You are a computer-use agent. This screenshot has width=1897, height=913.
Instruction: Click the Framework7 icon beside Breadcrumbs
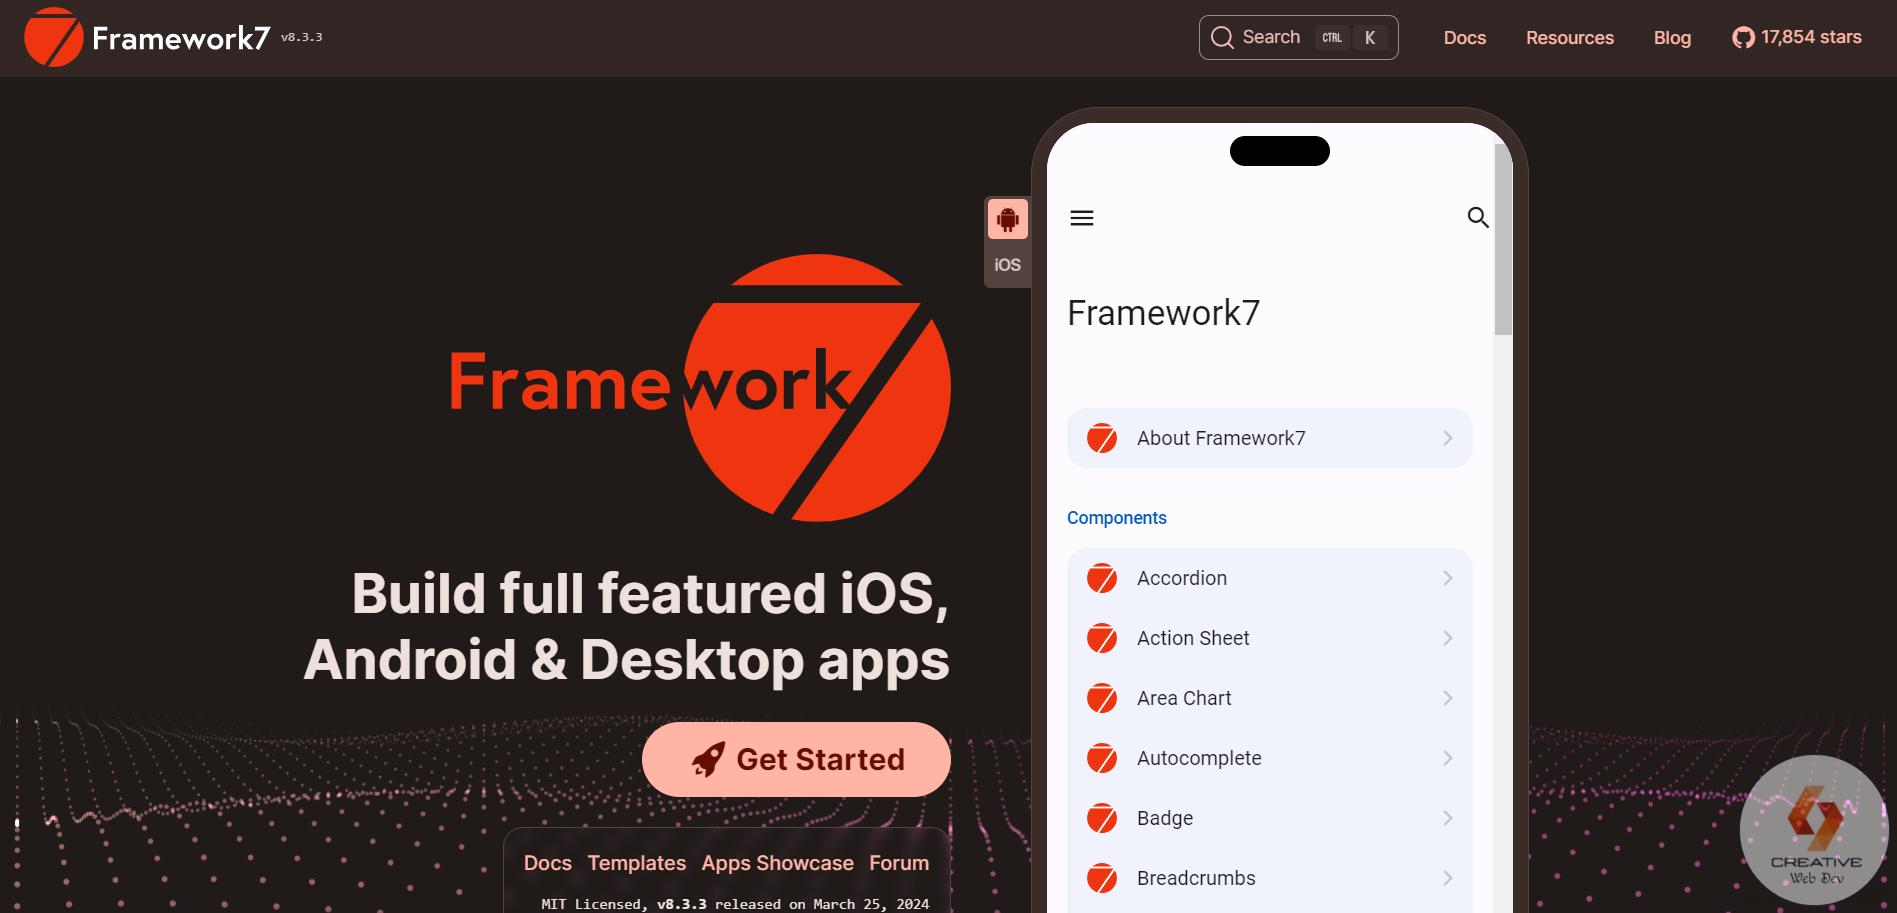pyautogui.click(x=1102, y=878)
